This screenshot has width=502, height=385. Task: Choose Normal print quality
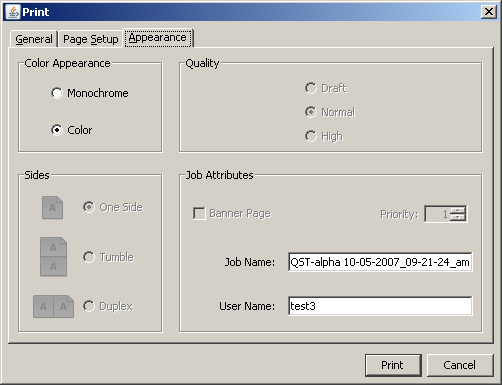pos(311,112)
